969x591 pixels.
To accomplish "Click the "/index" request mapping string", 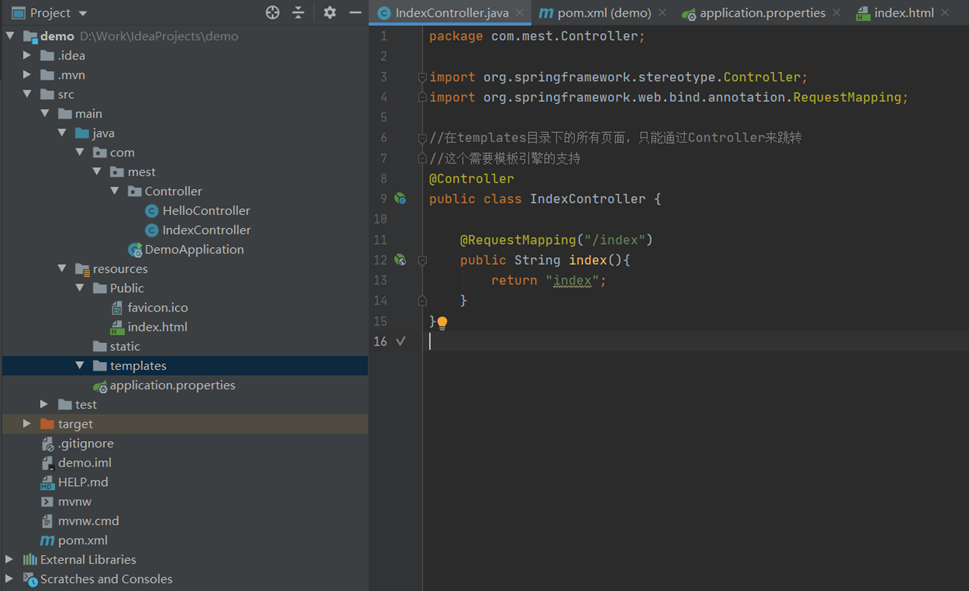I will pyautogui.click(x=615, y=240).
